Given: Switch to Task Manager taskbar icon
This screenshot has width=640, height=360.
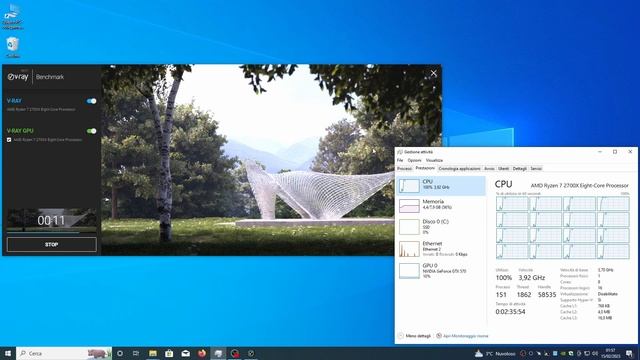Looking at the screenshot, I should click(x=218, y=353).
